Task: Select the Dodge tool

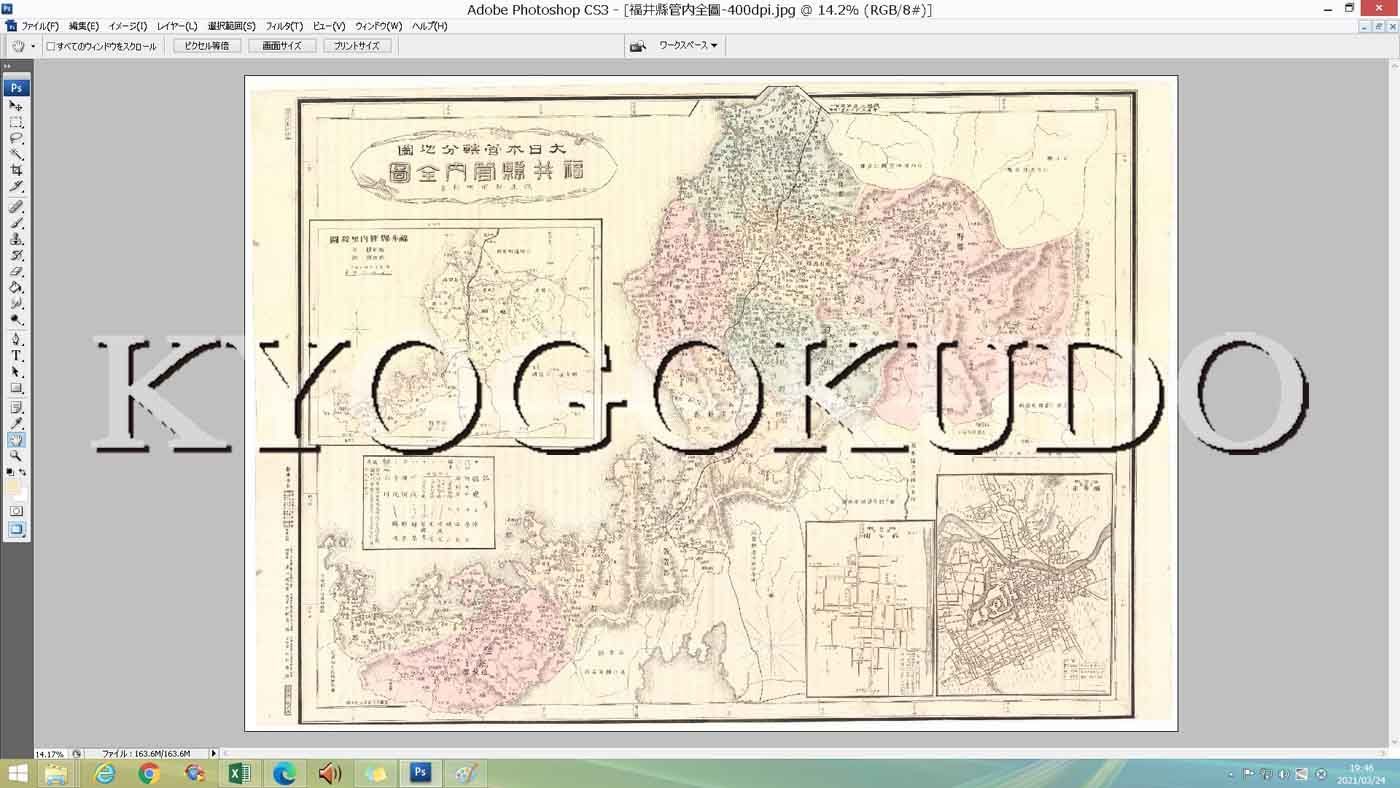Action: click(x=16, y=319)
